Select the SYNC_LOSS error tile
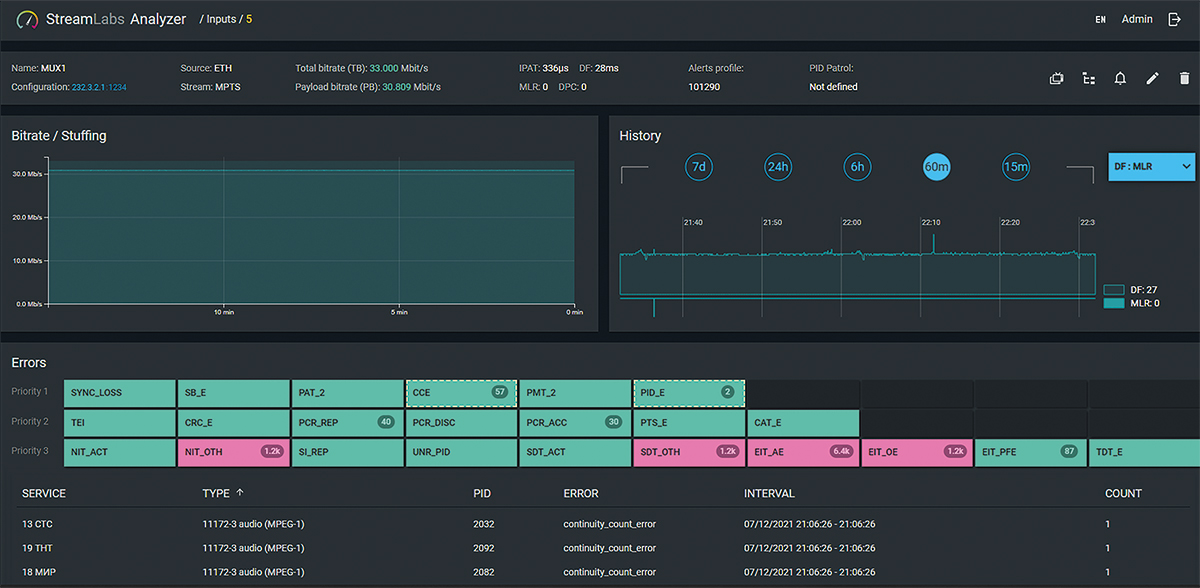 coord(119,393)
